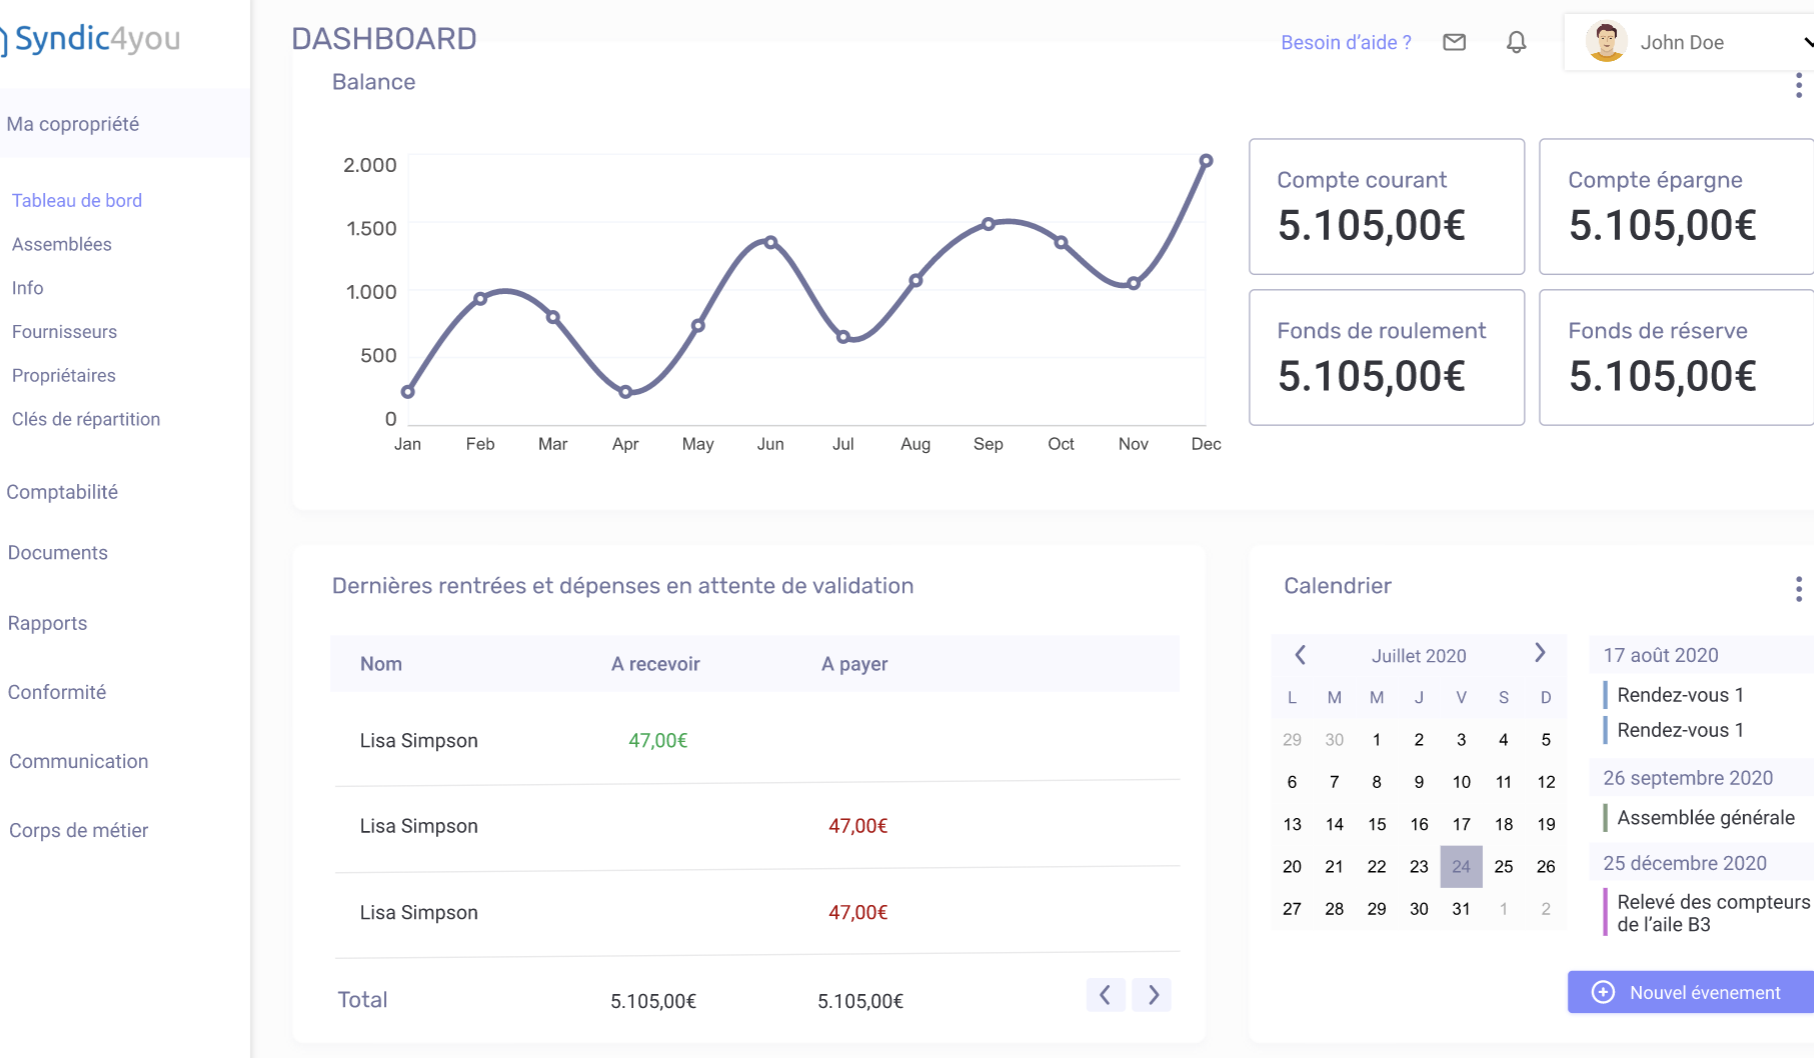Select day 15 in calendar

tap(1377, 824)
